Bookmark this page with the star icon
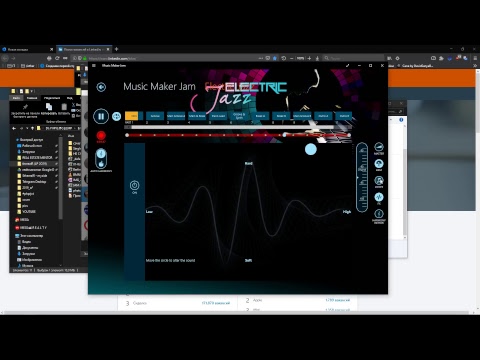Image resolution: width=480 pixels, height=360 pixels. point(275,58)
